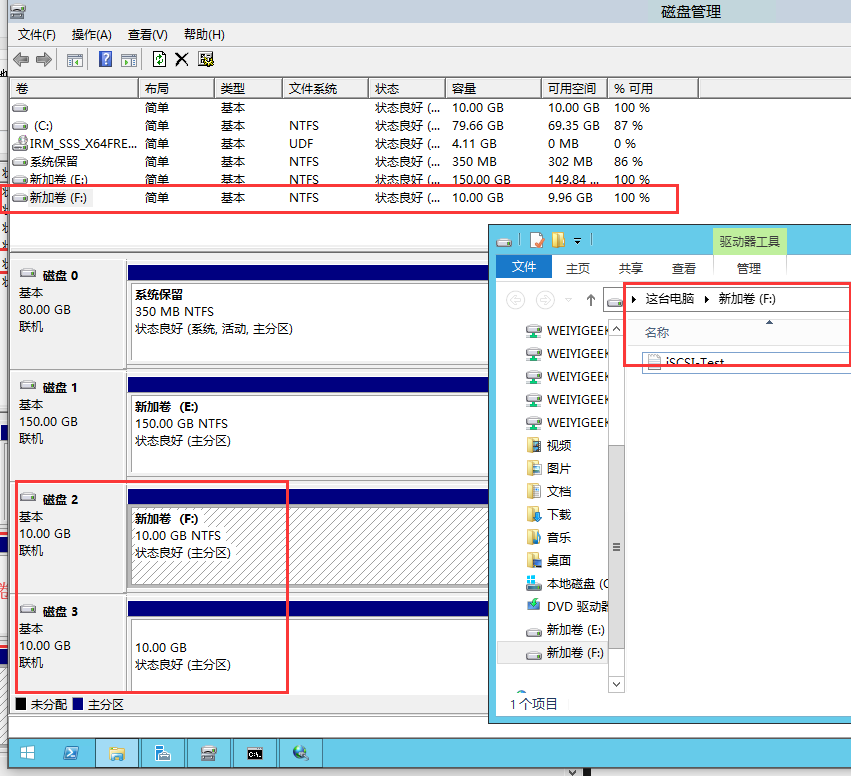
Task: Open the 操作(A) menu
Action: pos(92,35)
